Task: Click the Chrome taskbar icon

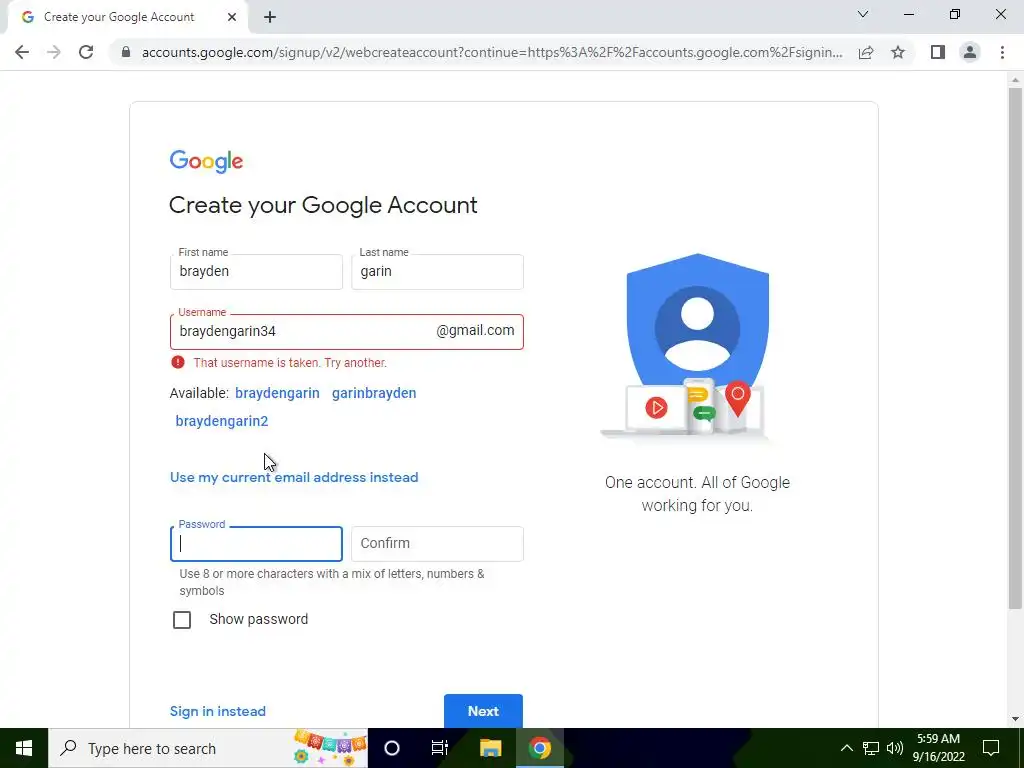Action: pyautogui.click(x=539, y=748)
